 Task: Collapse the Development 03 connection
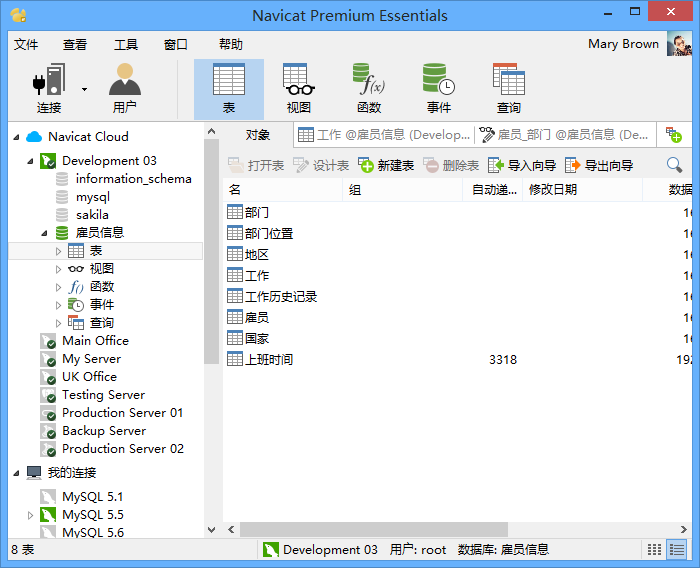coord(30,161)
